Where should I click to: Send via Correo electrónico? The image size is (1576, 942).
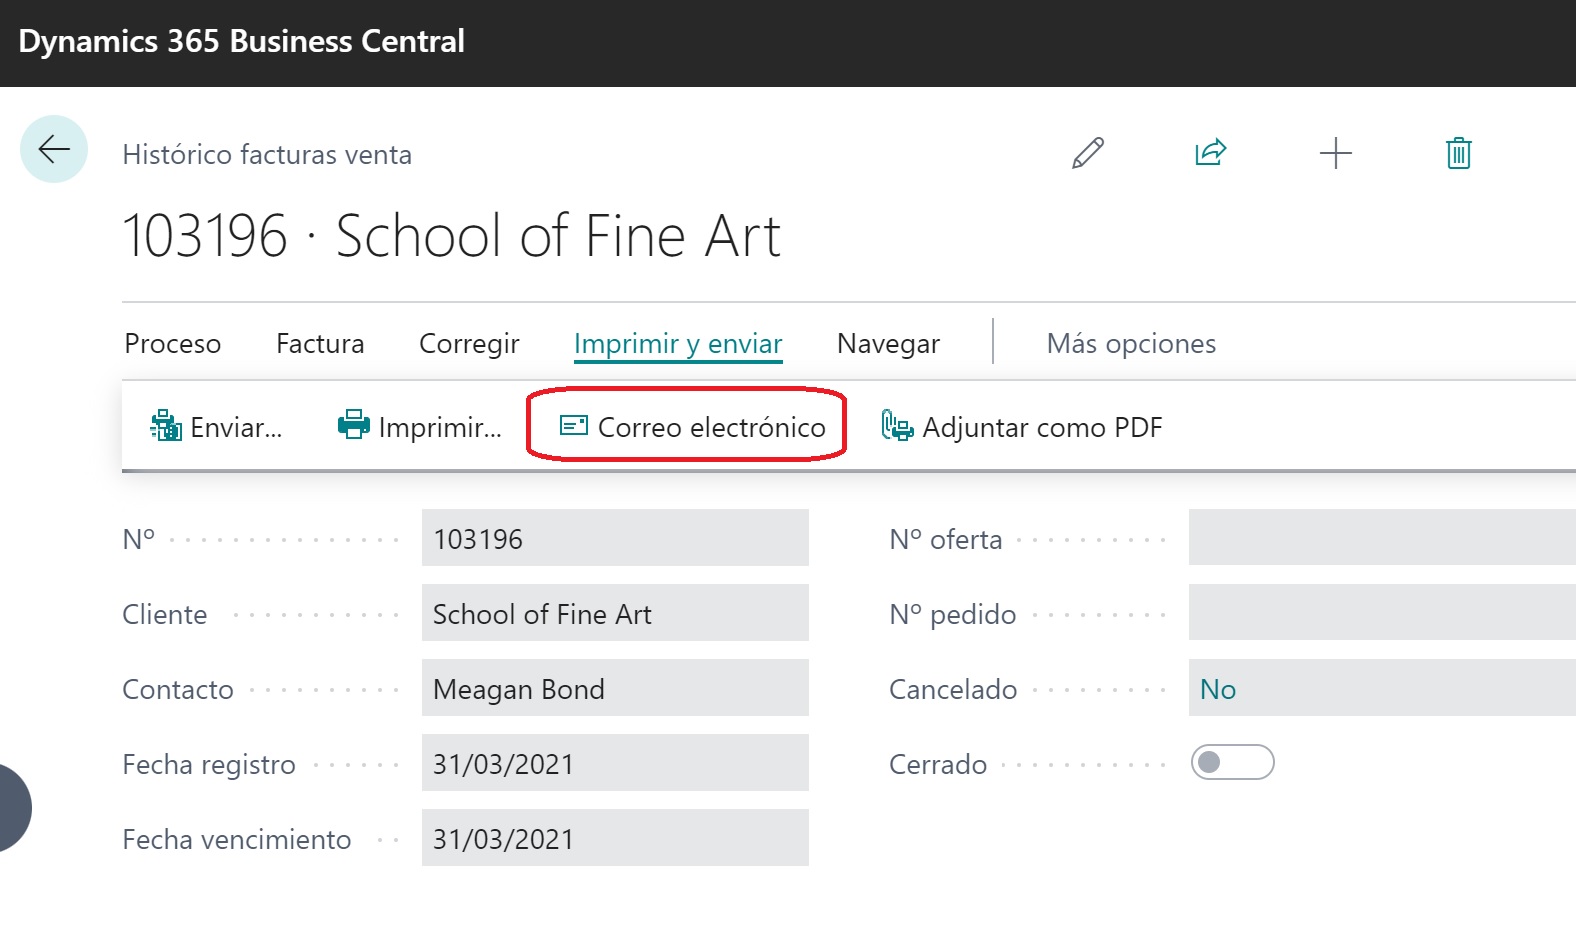692,427
